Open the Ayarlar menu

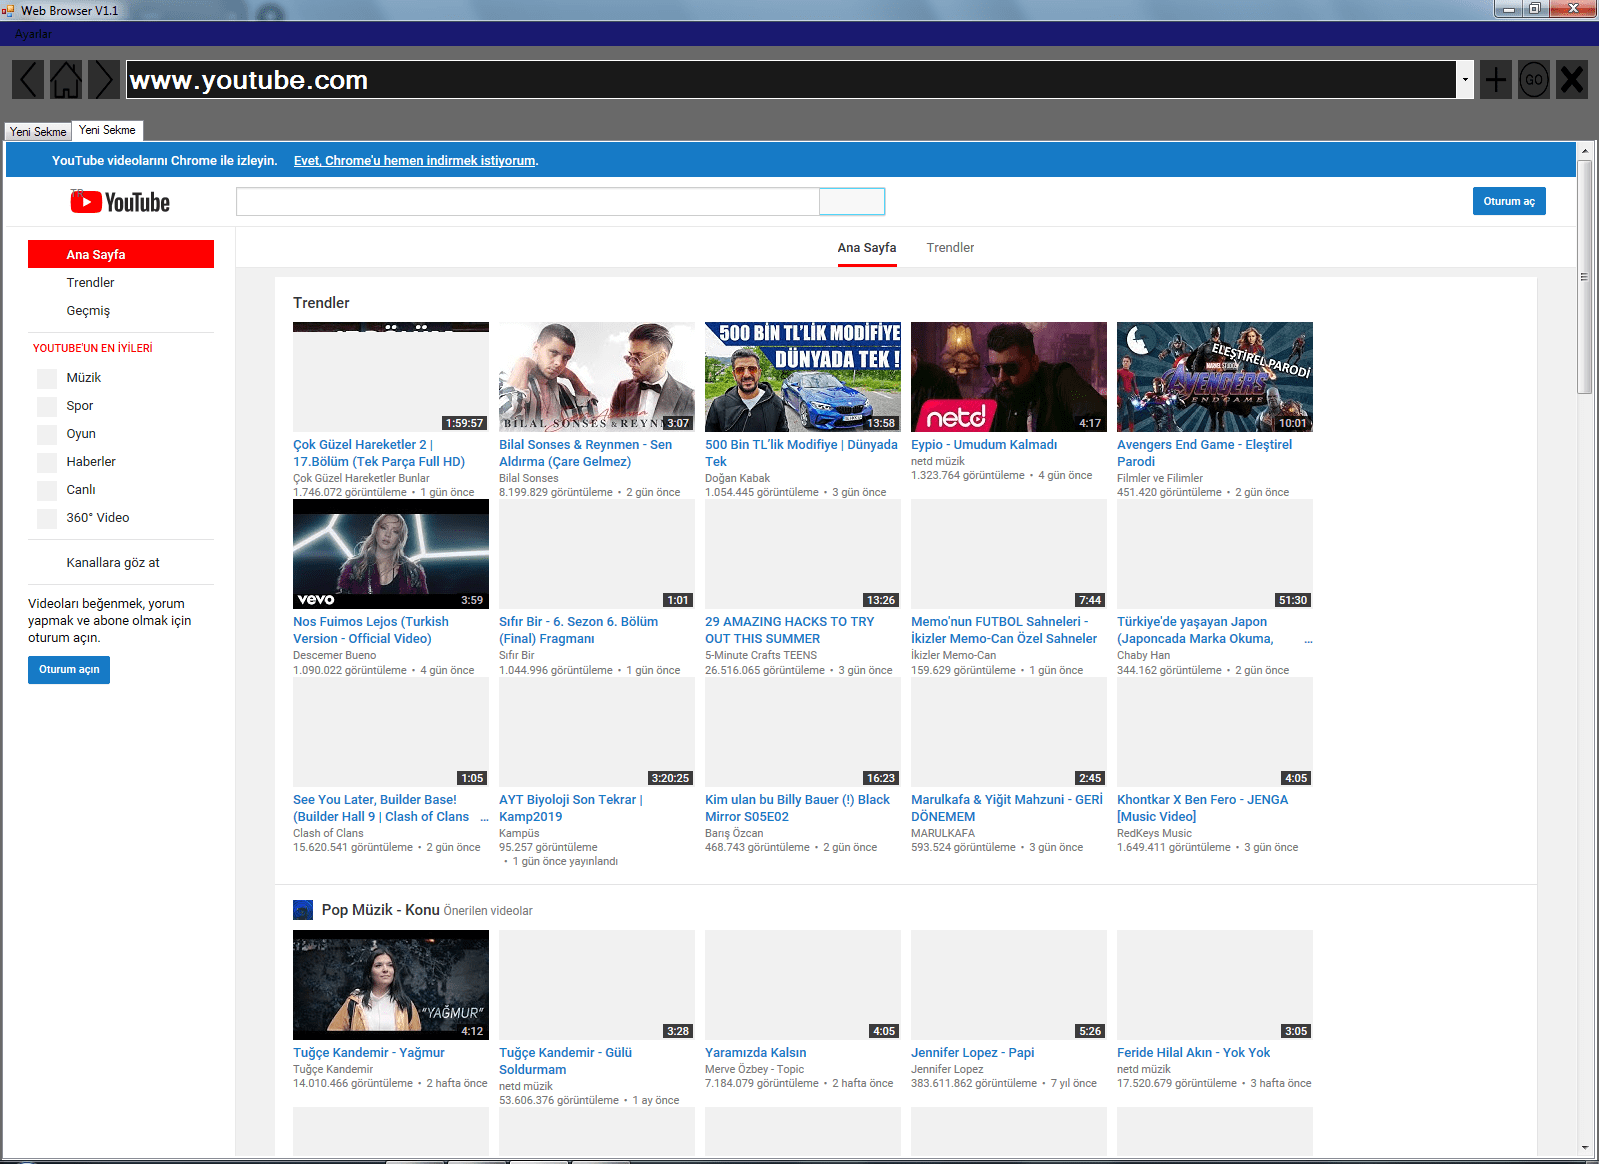click(33, 34)
